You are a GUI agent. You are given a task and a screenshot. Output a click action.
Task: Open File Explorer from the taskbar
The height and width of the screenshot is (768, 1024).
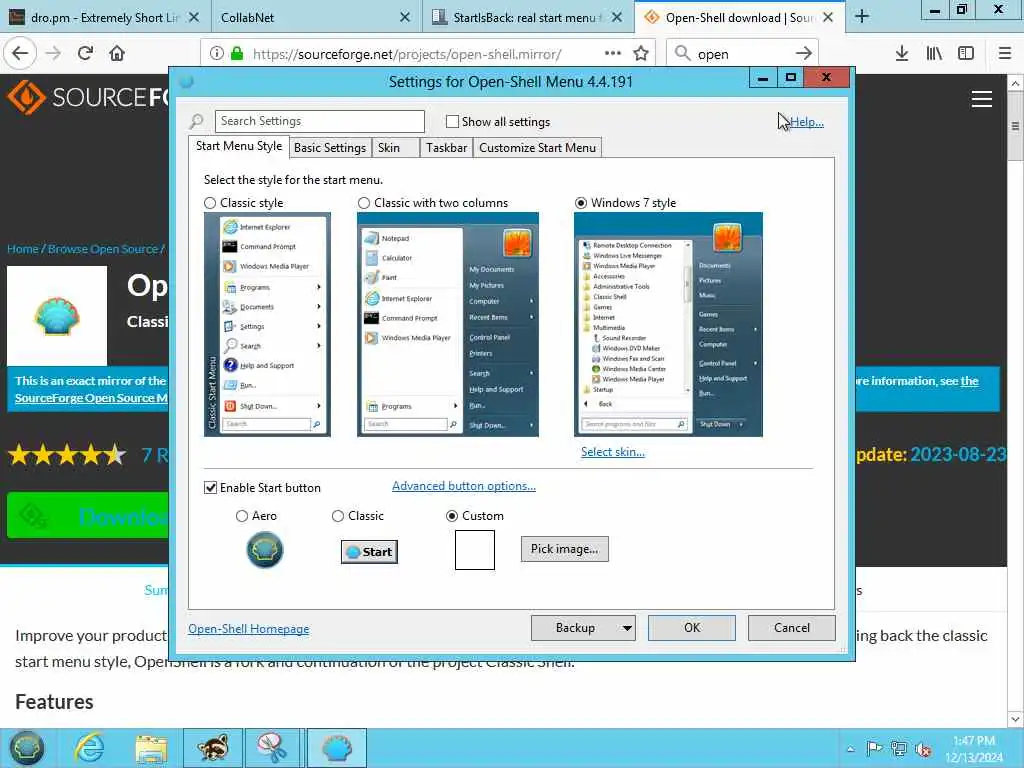(152, 748)
